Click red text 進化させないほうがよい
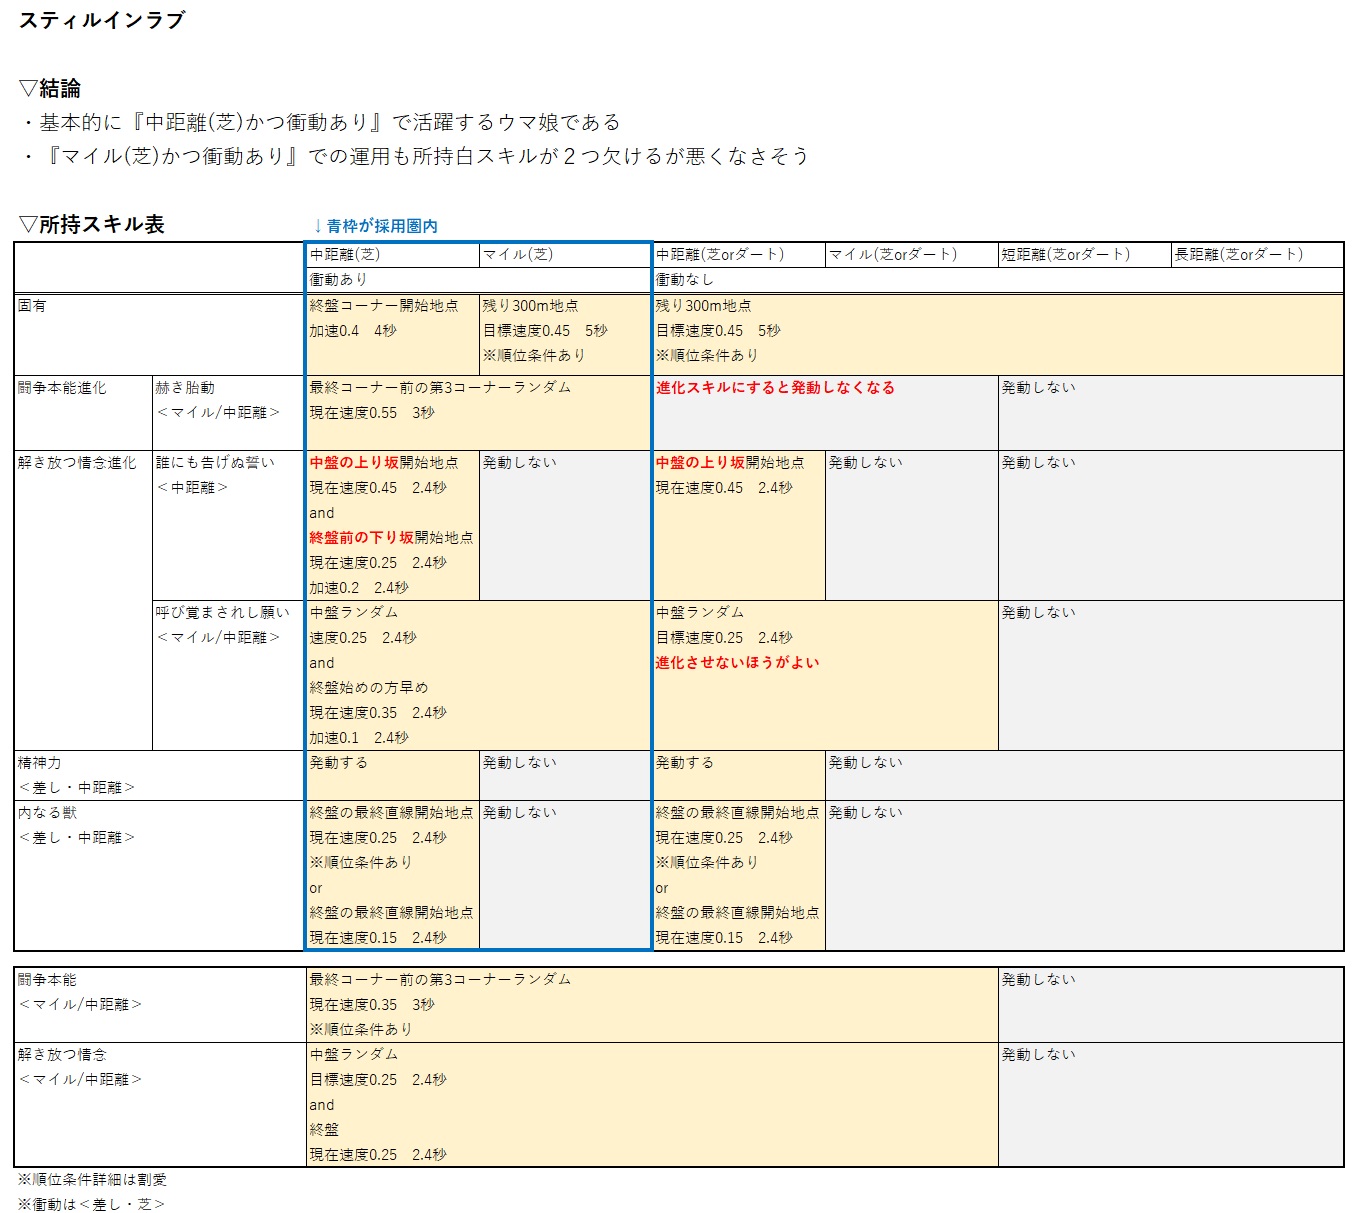 point(738,662)
